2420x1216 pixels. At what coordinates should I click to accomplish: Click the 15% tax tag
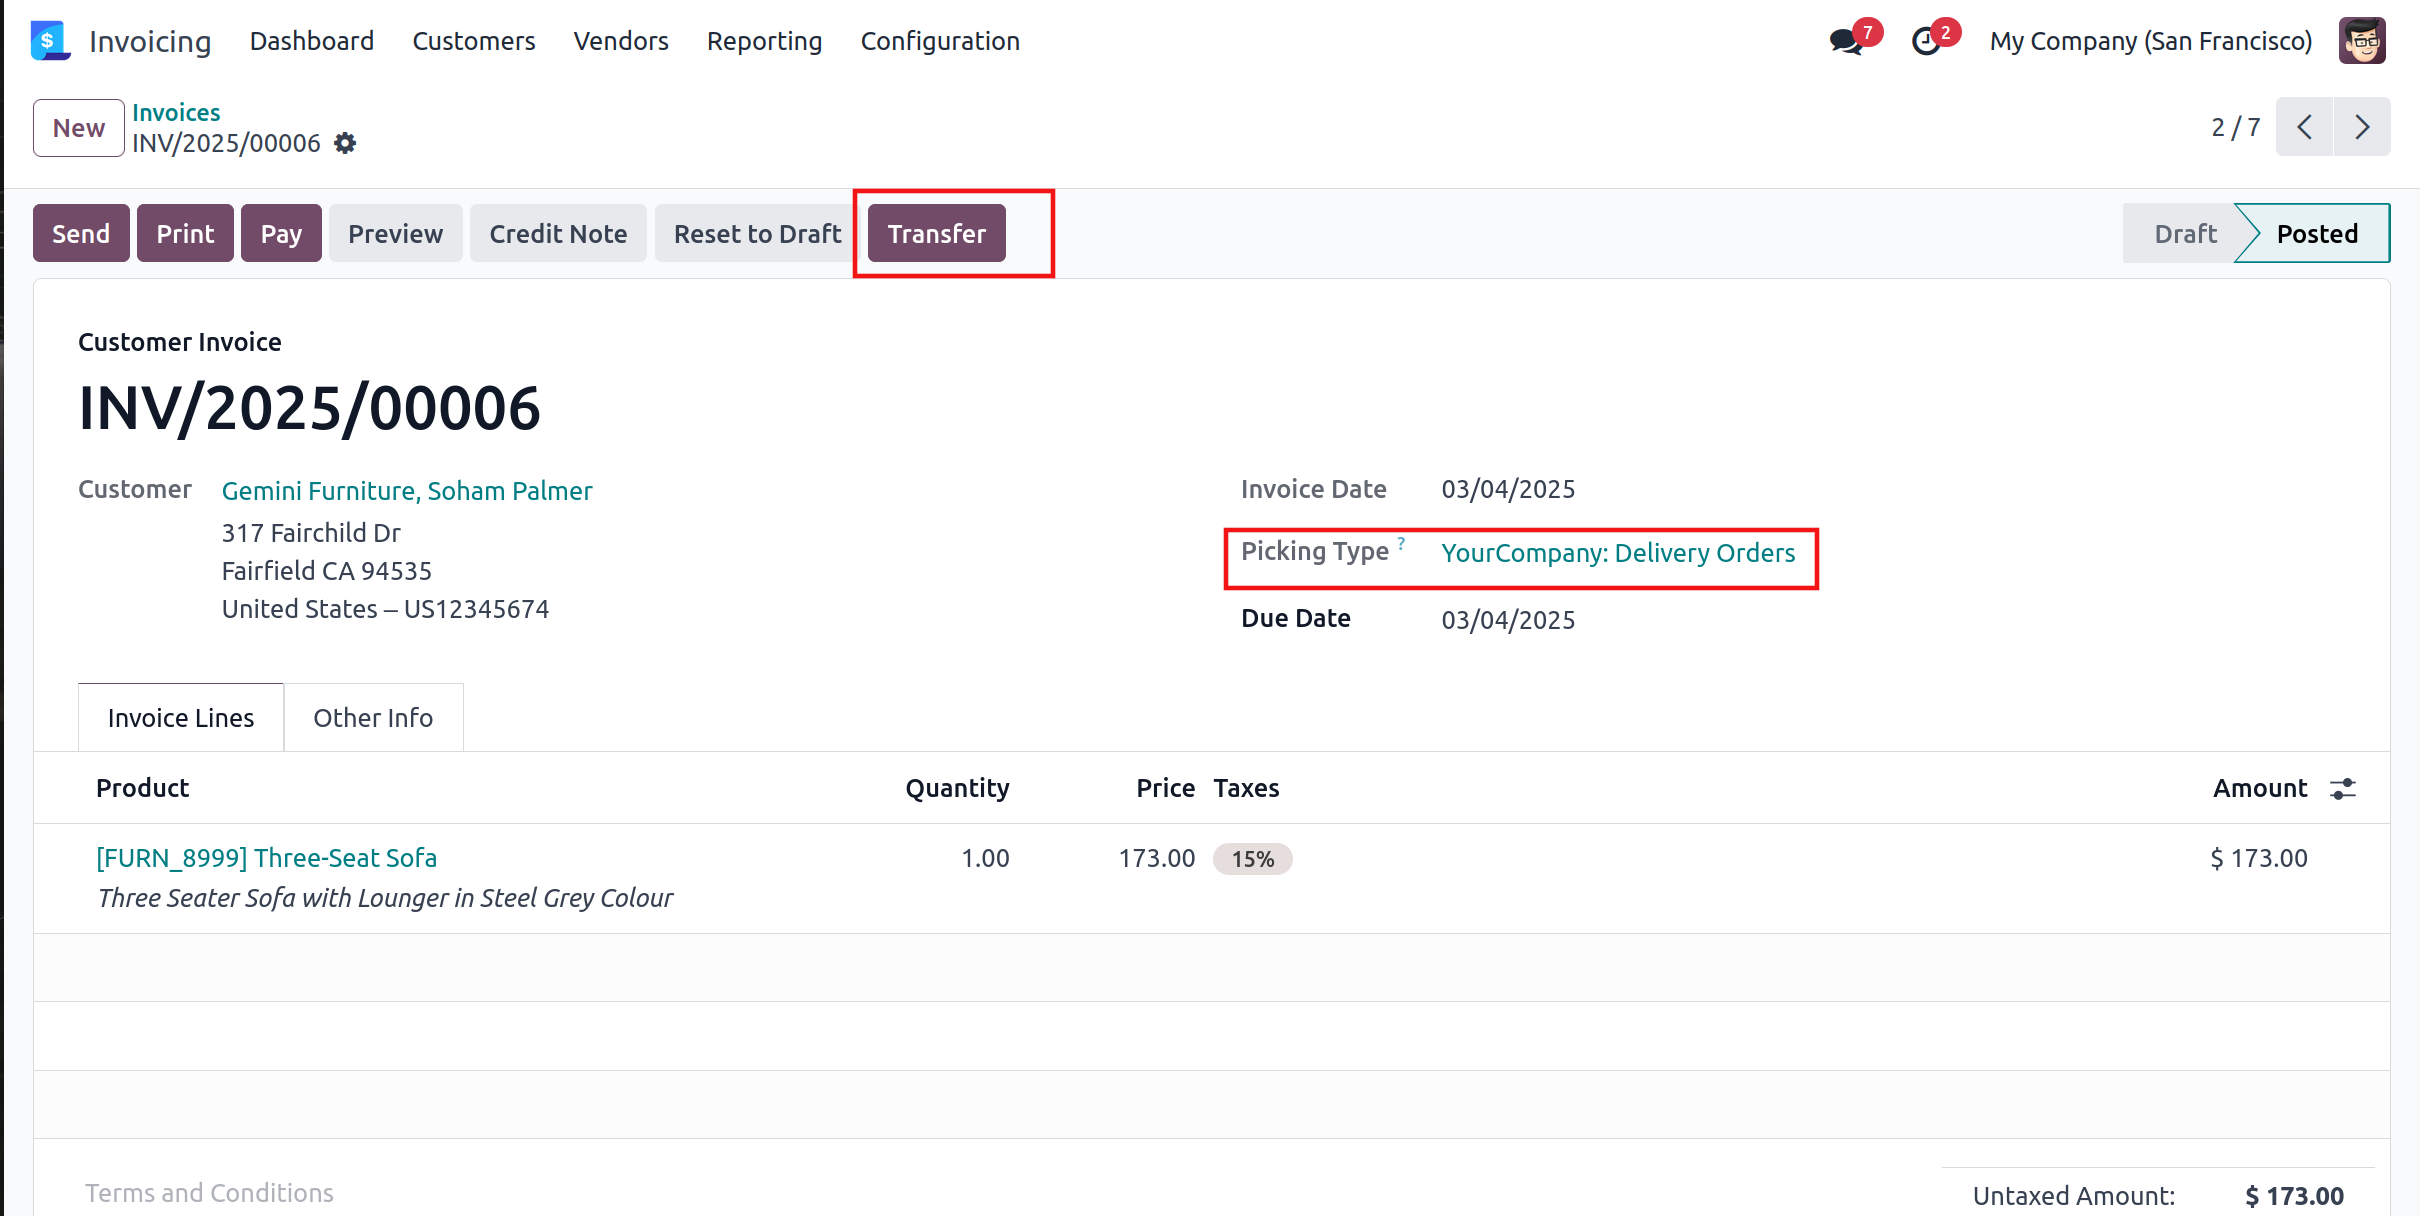tap(1252, 859)
